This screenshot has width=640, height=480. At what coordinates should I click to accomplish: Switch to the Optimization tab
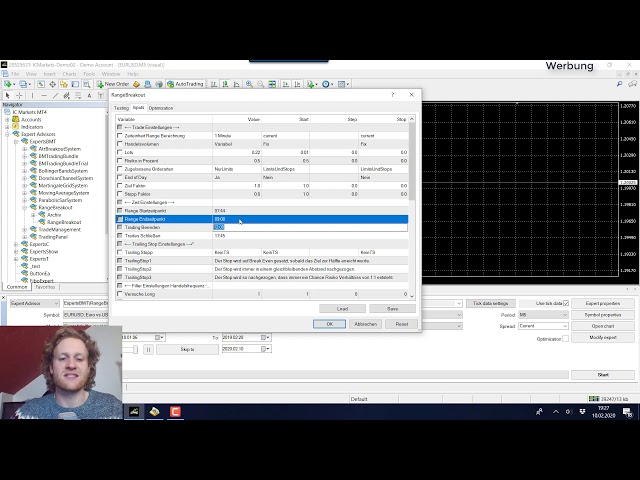click(x=161, y=108)
